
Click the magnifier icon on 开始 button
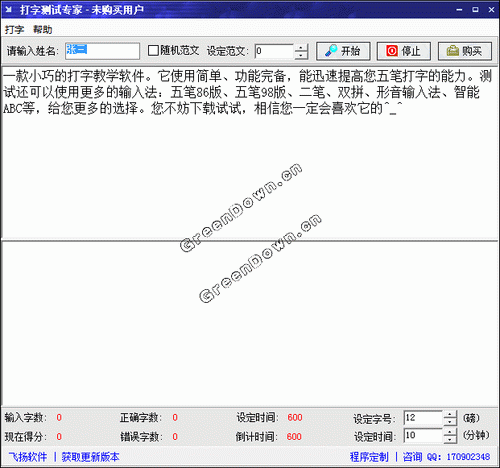[x=331, y=51]
